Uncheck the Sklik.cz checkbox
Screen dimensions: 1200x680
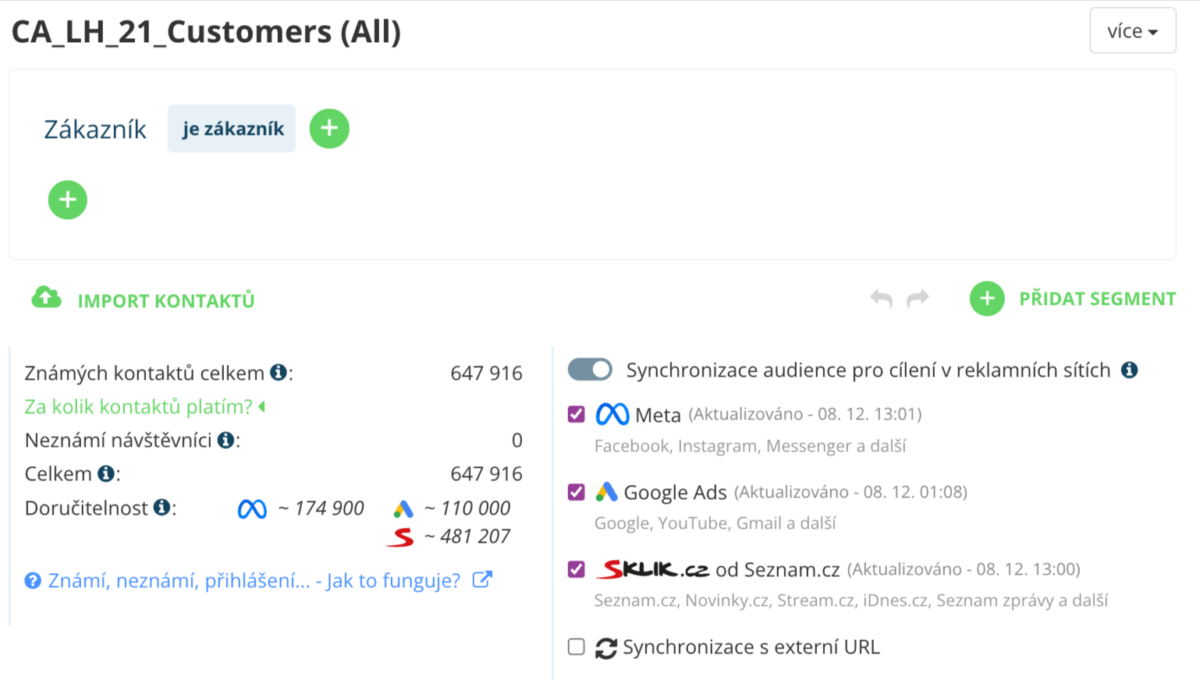(576, 569)
